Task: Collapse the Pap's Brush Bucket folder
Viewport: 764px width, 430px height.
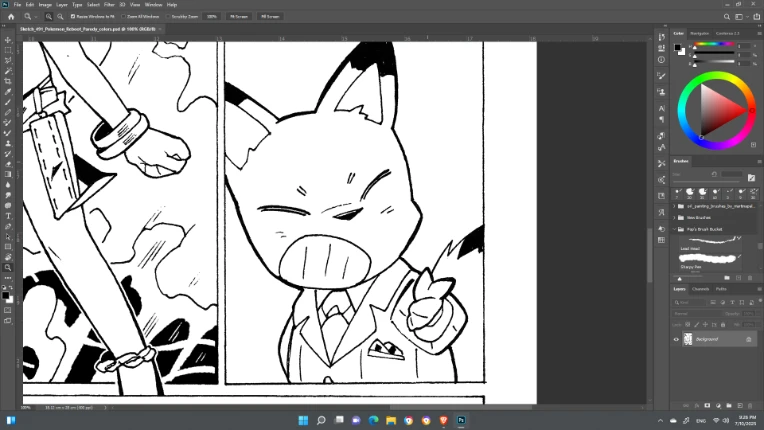Action: 674,229
